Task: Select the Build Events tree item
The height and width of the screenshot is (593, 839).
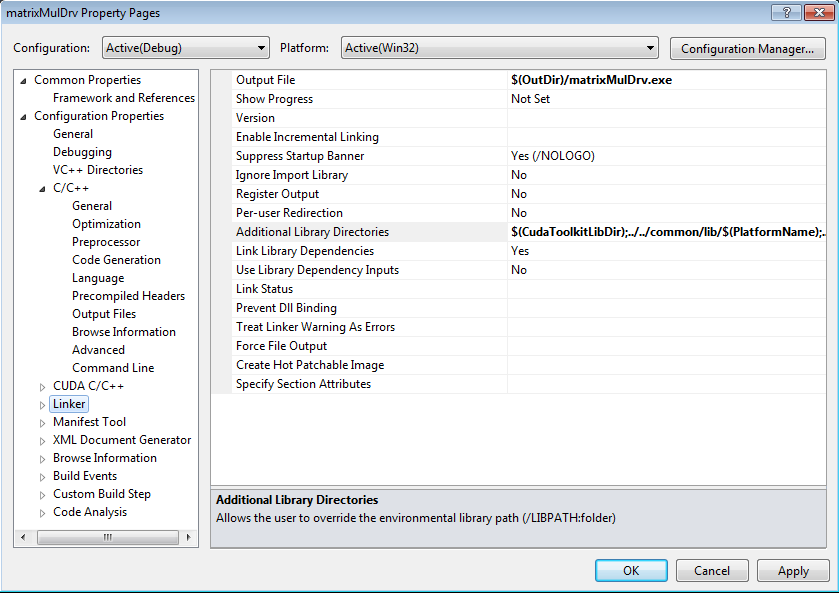Action: pyautogui.click(x=84, y=476)
